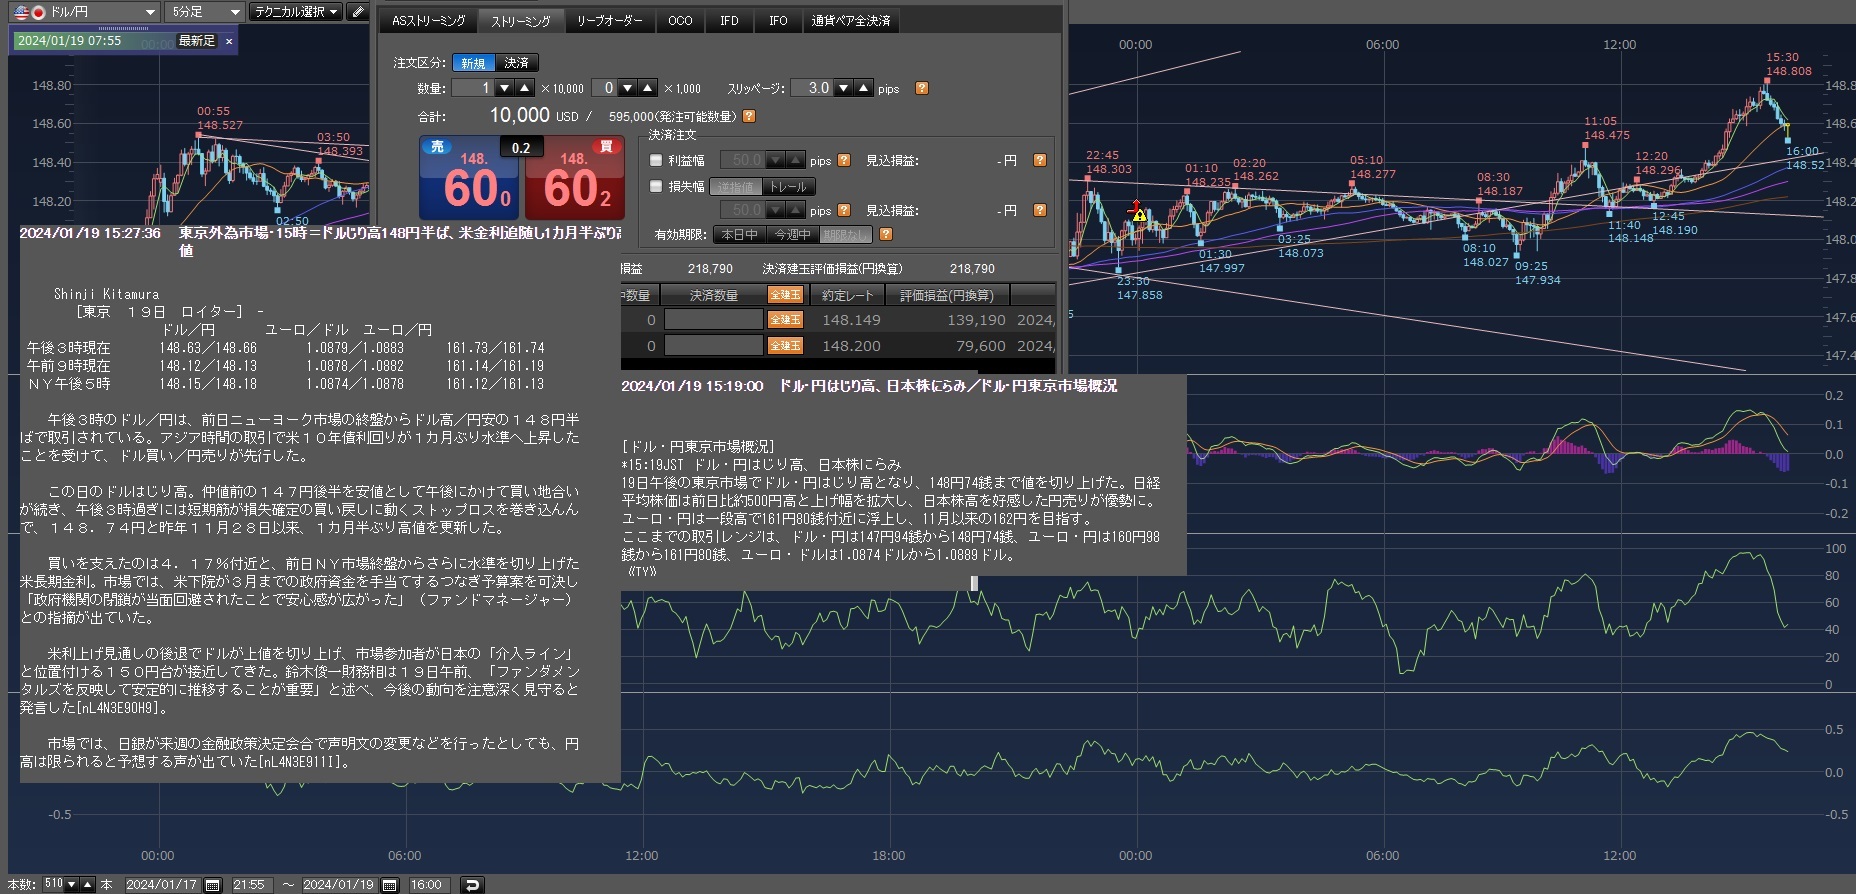Click help icon beside 有効期限 options
The image size is (1856, 894).
pos(885,234)
